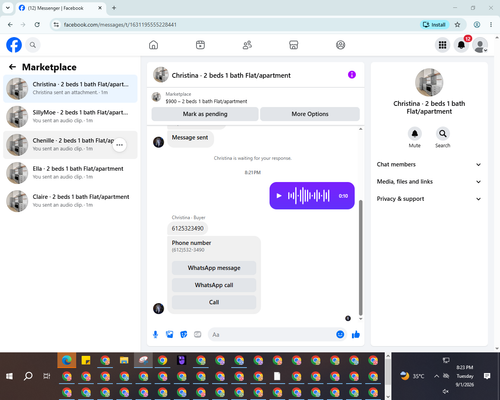The image size is (500, 400).
Task: Mute conversation bell icon in side panel
Action: 414,134
